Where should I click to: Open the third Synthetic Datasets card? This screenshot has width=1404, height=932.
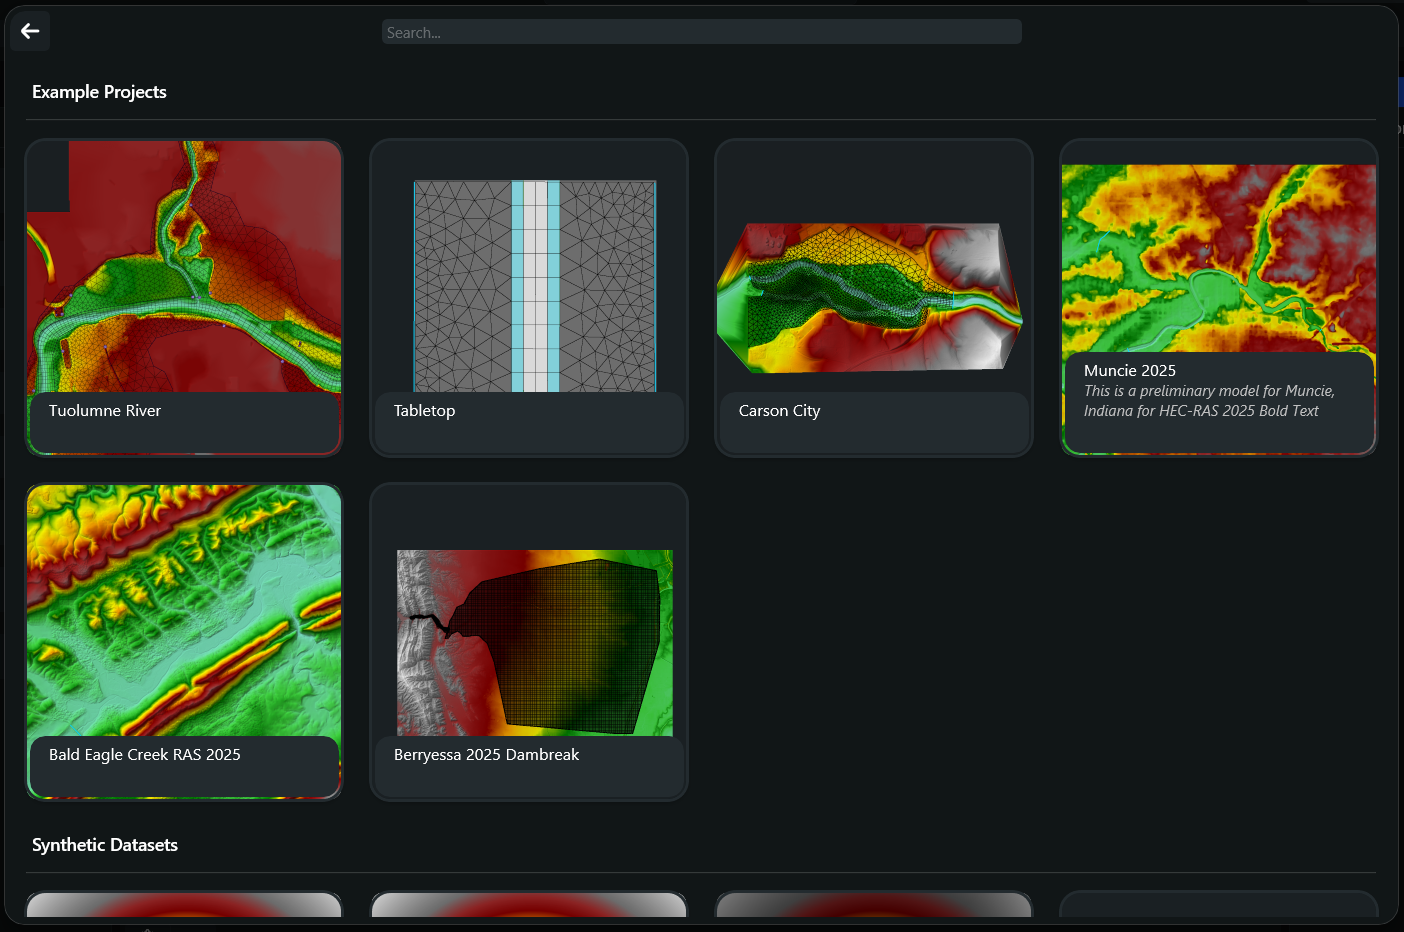[x=874, y=905]
